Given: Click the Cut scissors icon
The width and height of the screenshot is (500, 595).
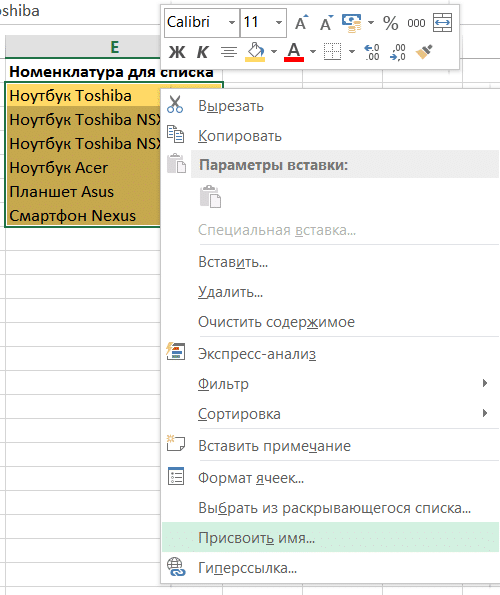Looking at the screenshot, I should pos(175,104).
